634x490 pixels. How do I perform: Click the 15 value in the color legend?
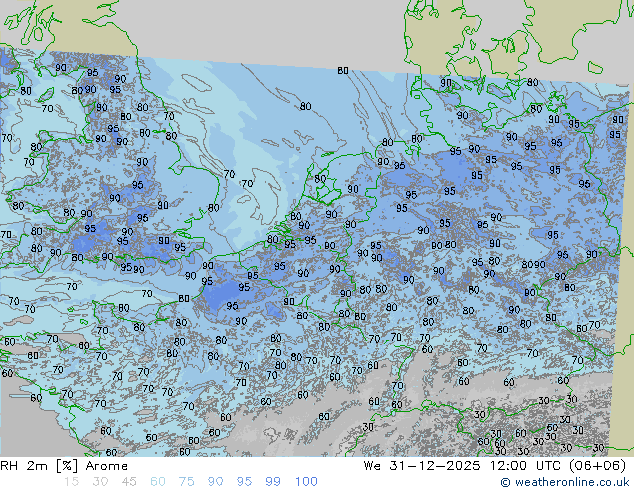coord(71,482)
